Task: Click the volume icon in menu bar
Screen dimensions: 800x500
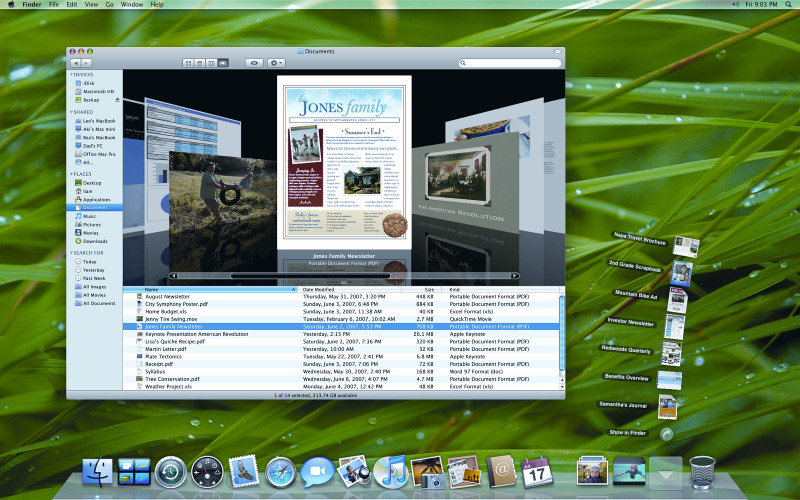Action: pos(735,4)
